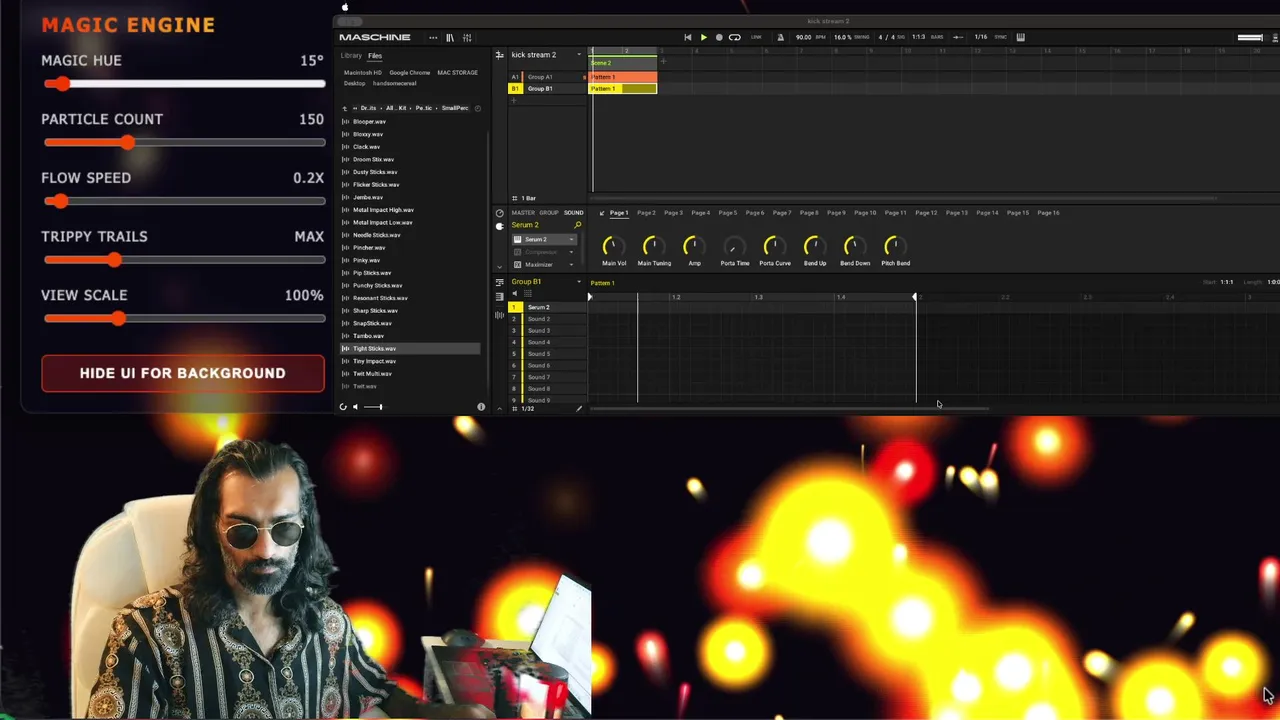Toggle the browser loop icon
This screenshot has height=720, width=1280.
[x=343, y=407]
